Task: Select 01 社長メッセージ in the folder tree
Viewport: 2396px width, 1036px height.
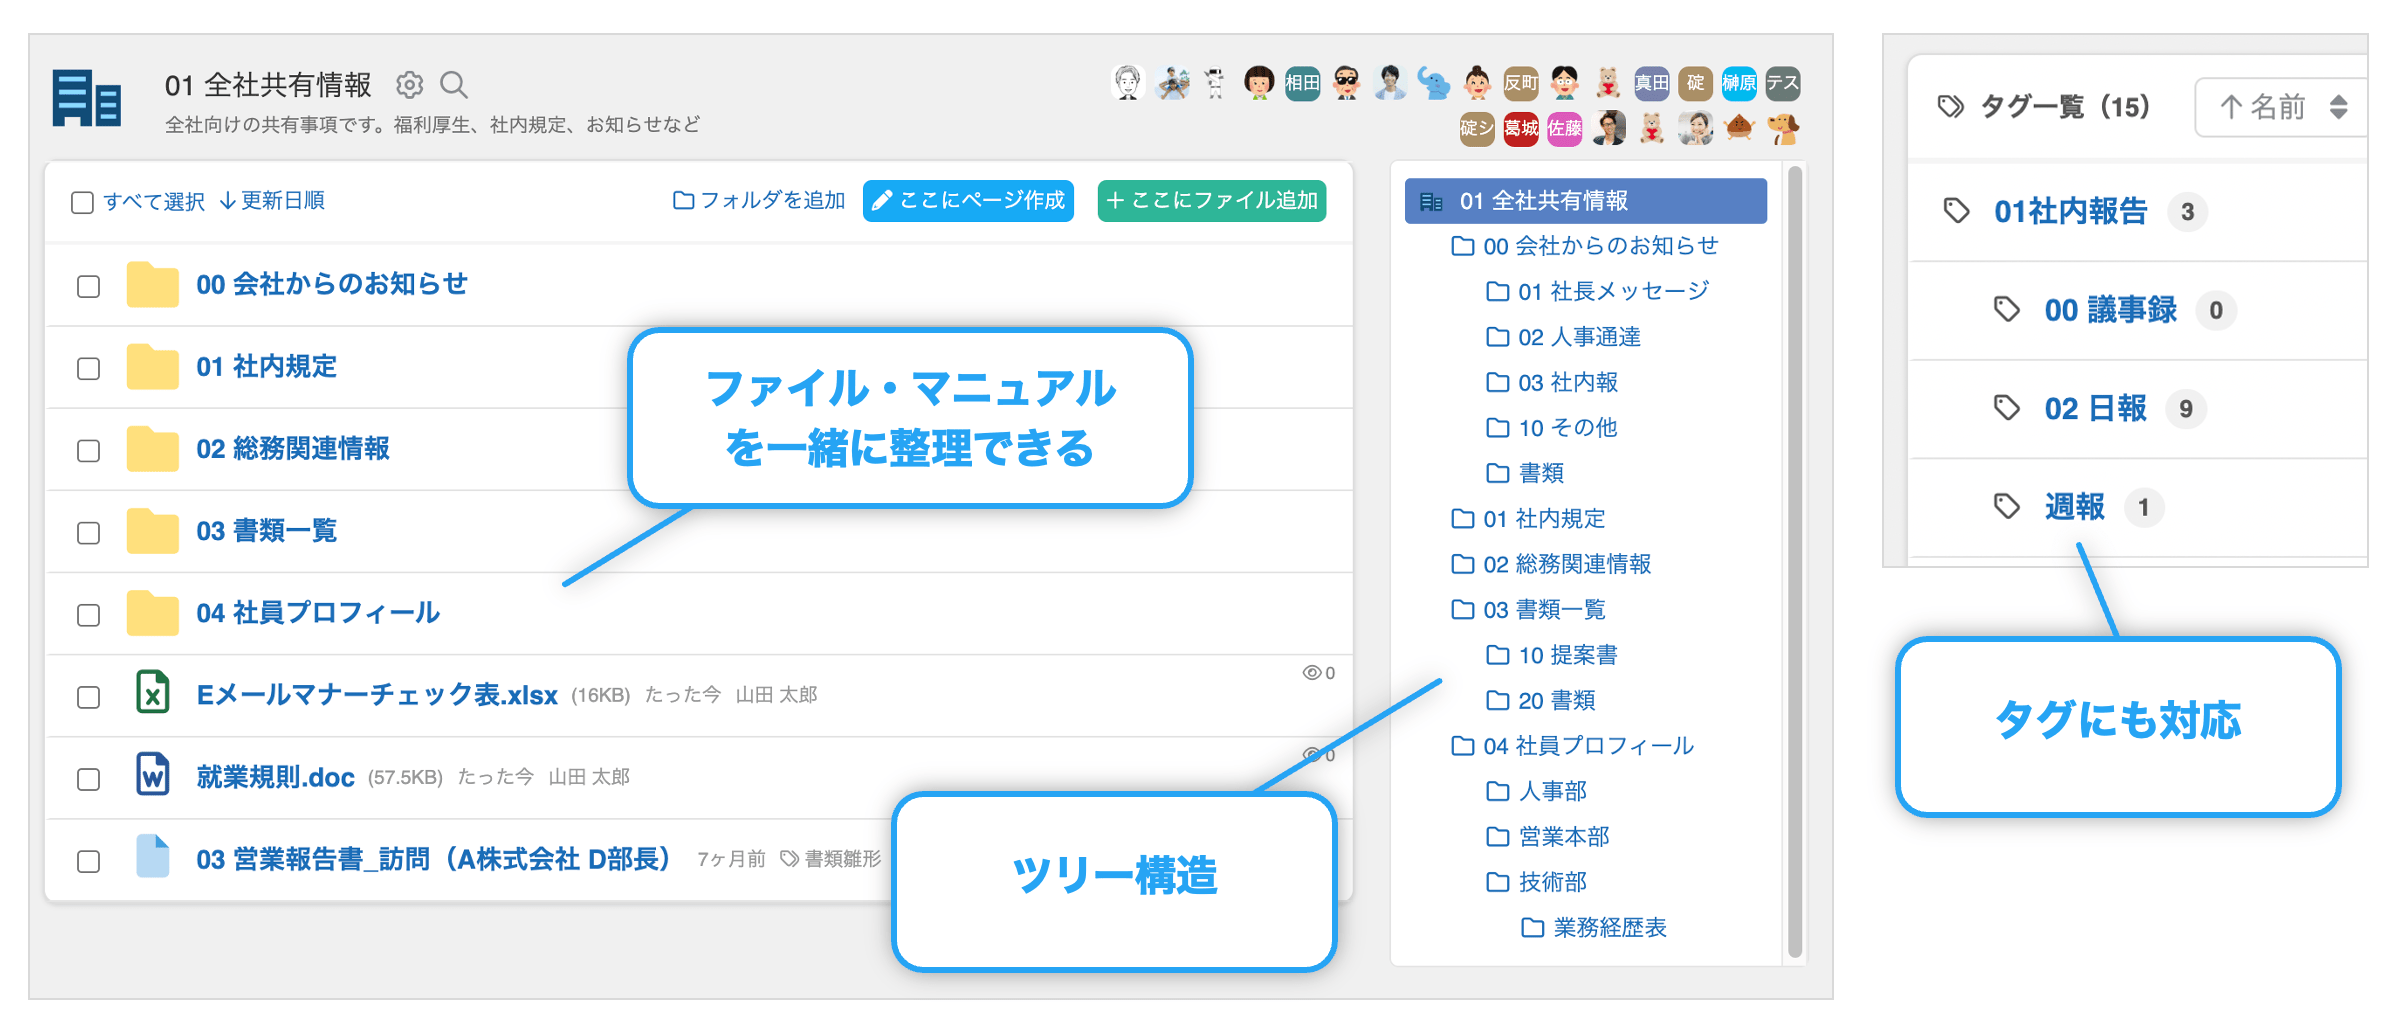Action: click(1612, 291)
